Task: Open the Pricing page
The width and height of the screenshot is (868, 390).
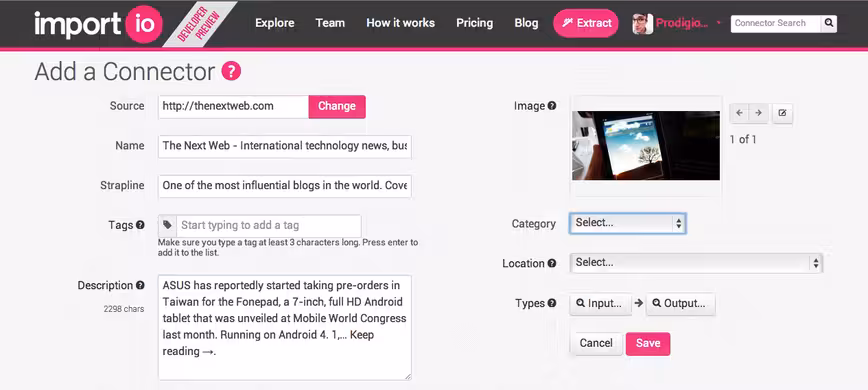Action: 474,23
